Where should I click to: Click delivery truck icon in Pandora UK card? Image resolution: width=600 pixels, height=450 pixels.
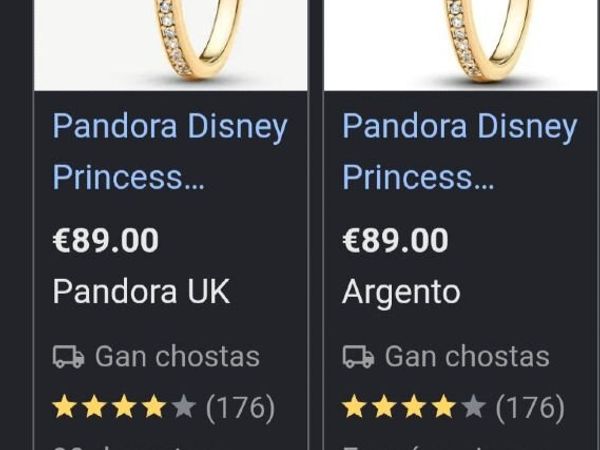(68, 357)
